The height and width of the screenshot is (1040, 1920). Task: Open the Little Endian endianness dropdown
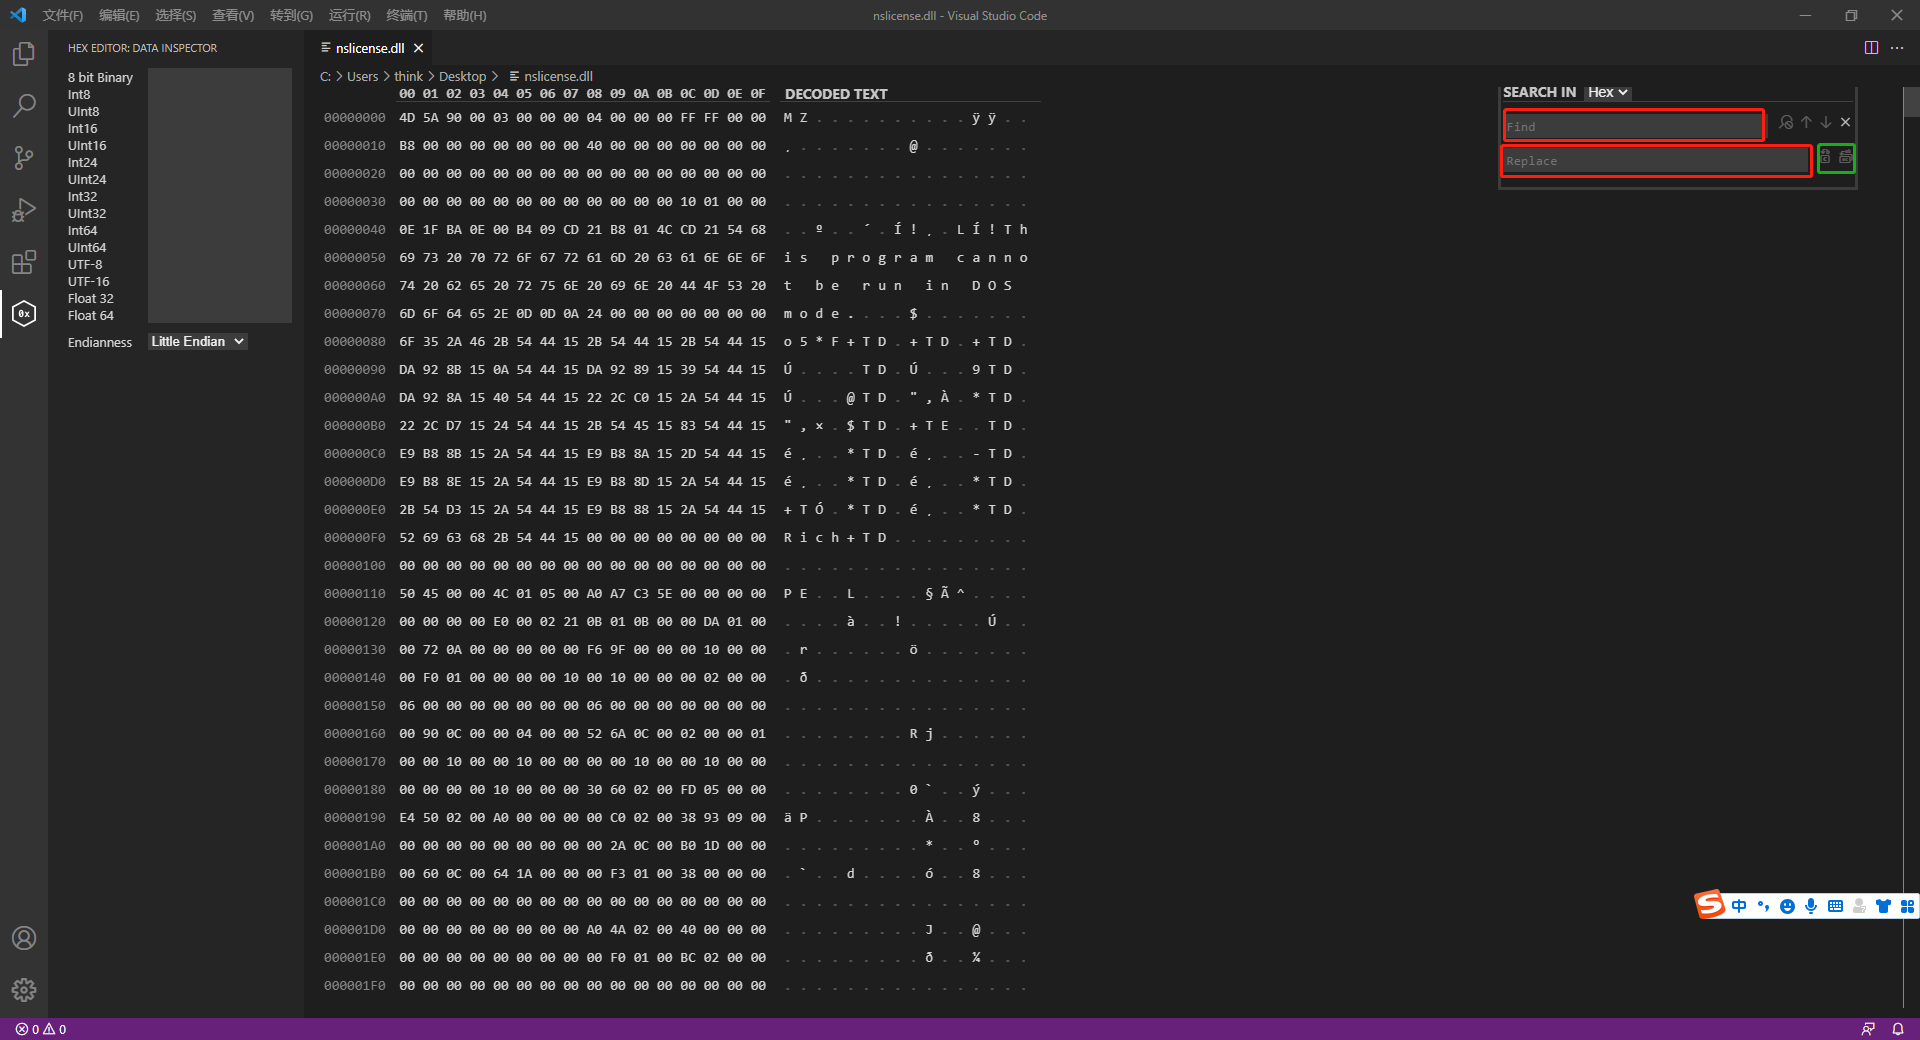(197, 341)
